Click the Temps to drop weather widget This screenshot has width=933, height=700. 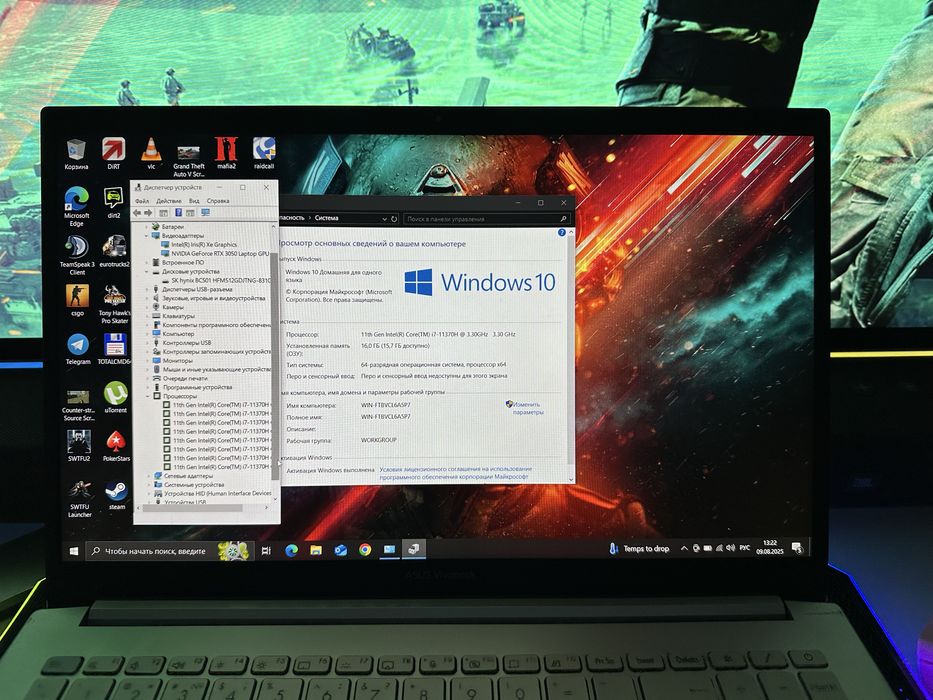pos(639,549)
